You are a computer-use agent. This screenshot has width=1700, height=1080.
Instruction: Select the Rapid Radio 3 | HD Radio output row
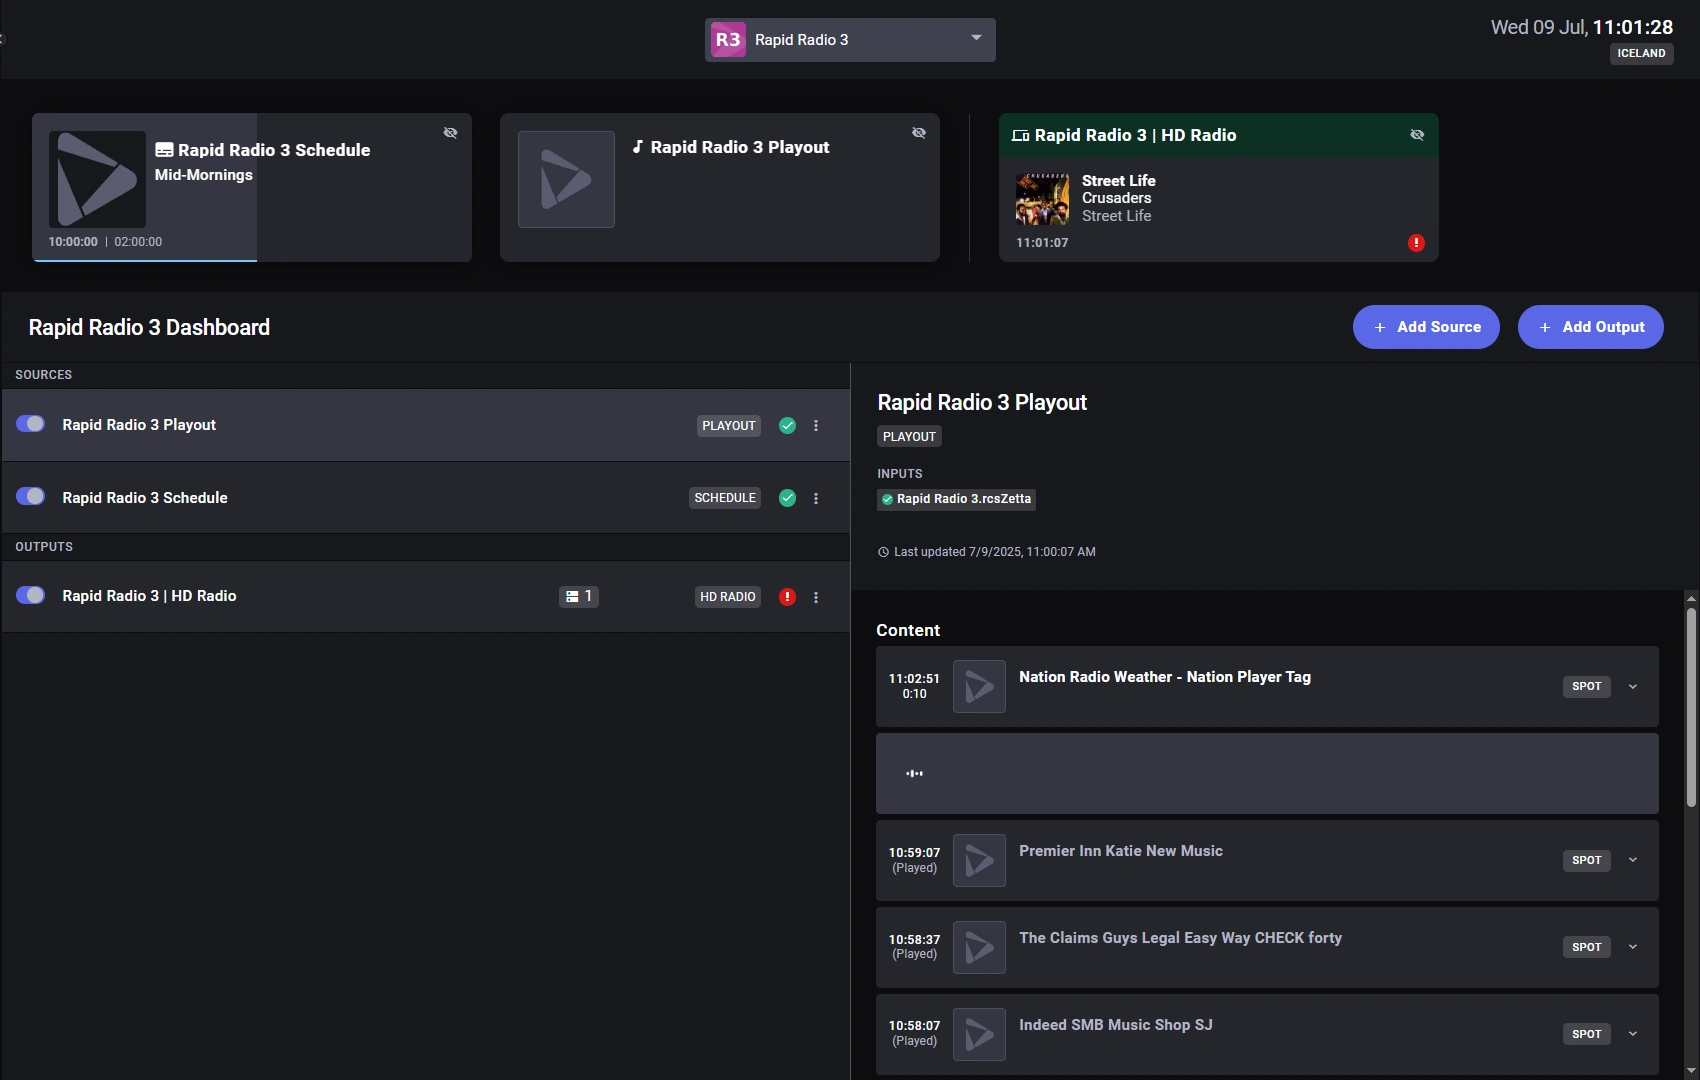click(x=426, y=596)
